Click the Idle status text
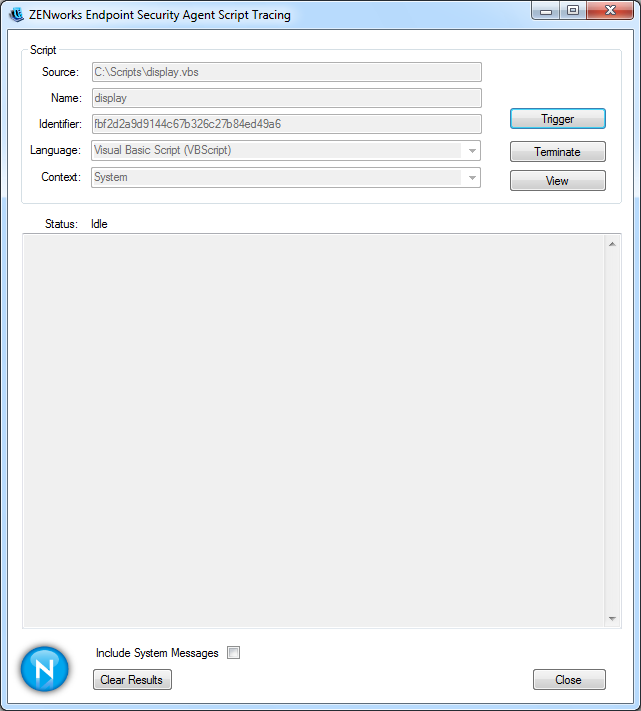Screen dimensions: 641x711 (99, 224)
